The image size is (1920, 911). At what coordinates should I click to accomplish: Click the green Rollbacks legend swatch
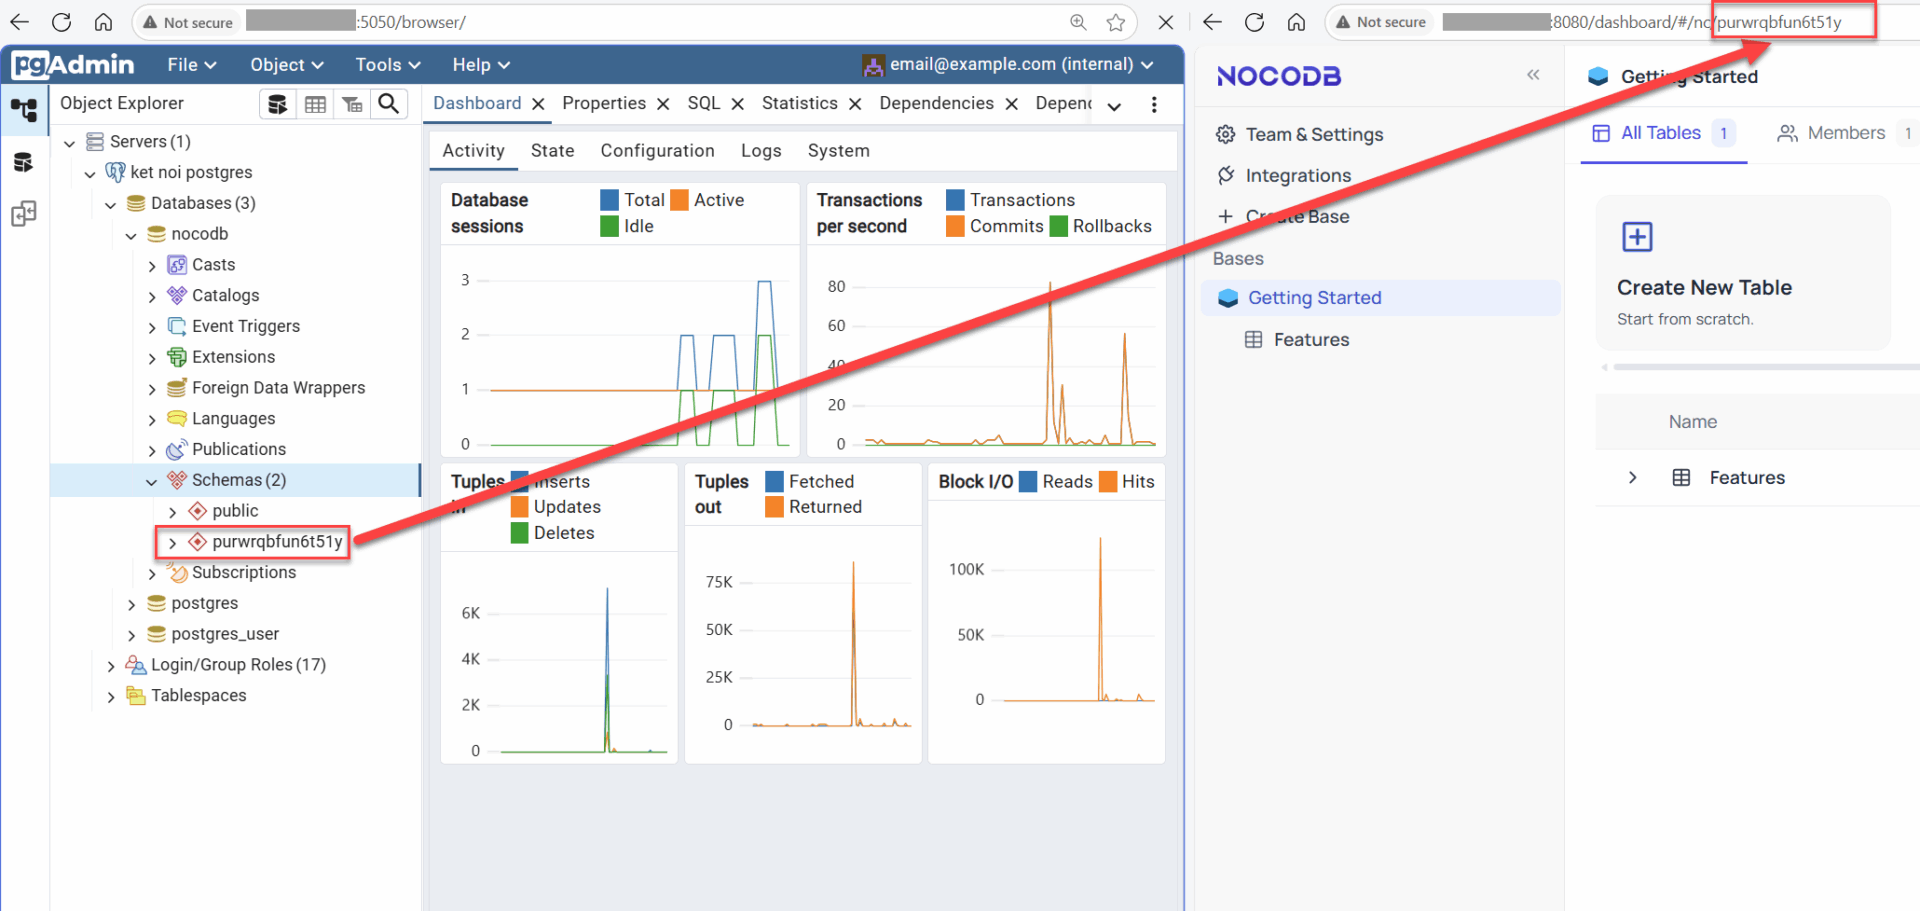[x=1058, y=226]
